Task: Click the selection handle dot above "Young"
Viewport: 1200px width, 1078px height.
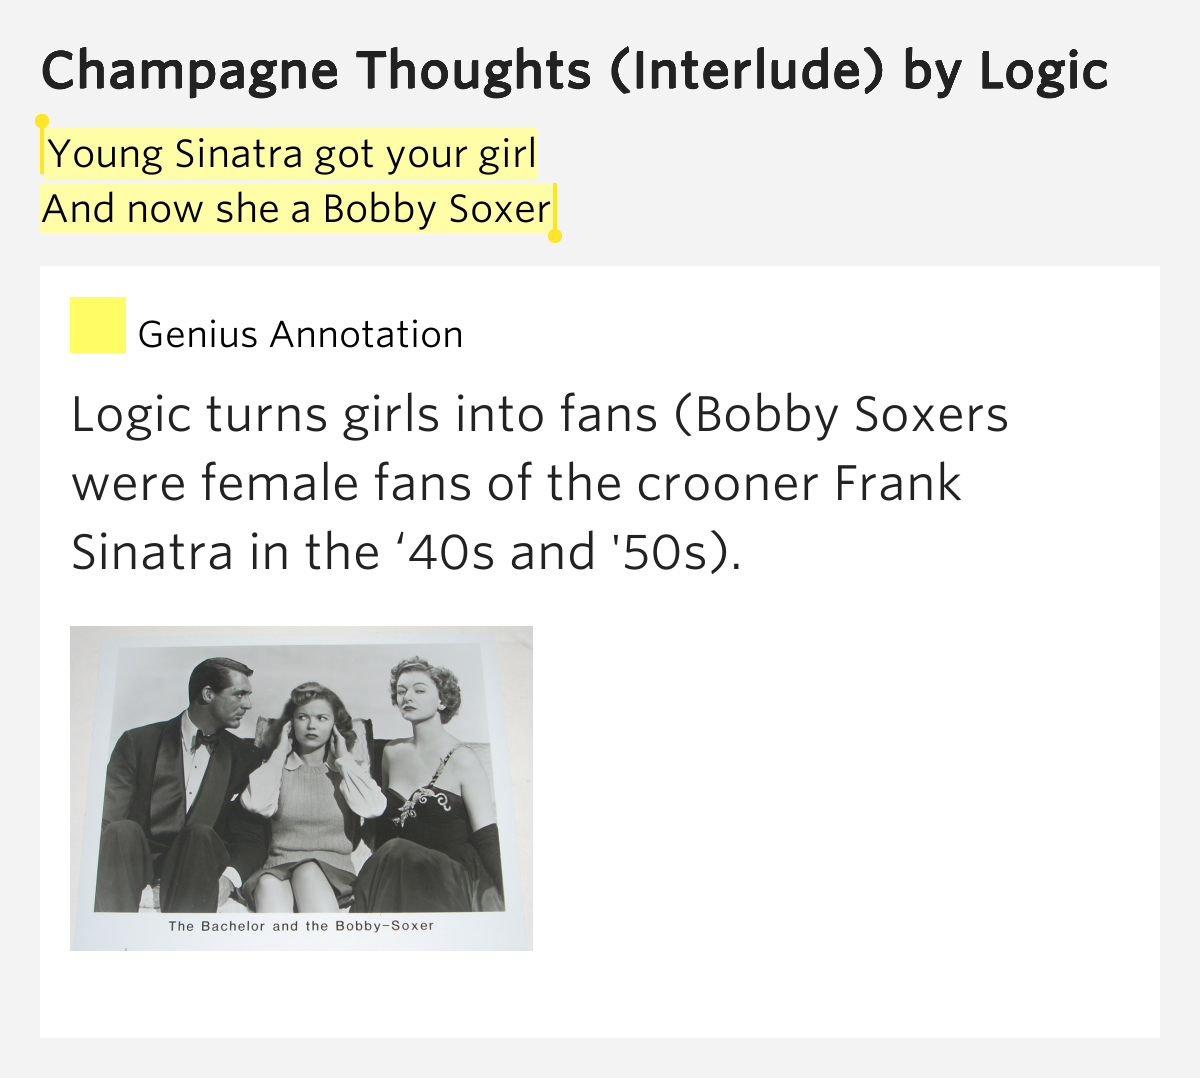Action: [x=42, y=121]
